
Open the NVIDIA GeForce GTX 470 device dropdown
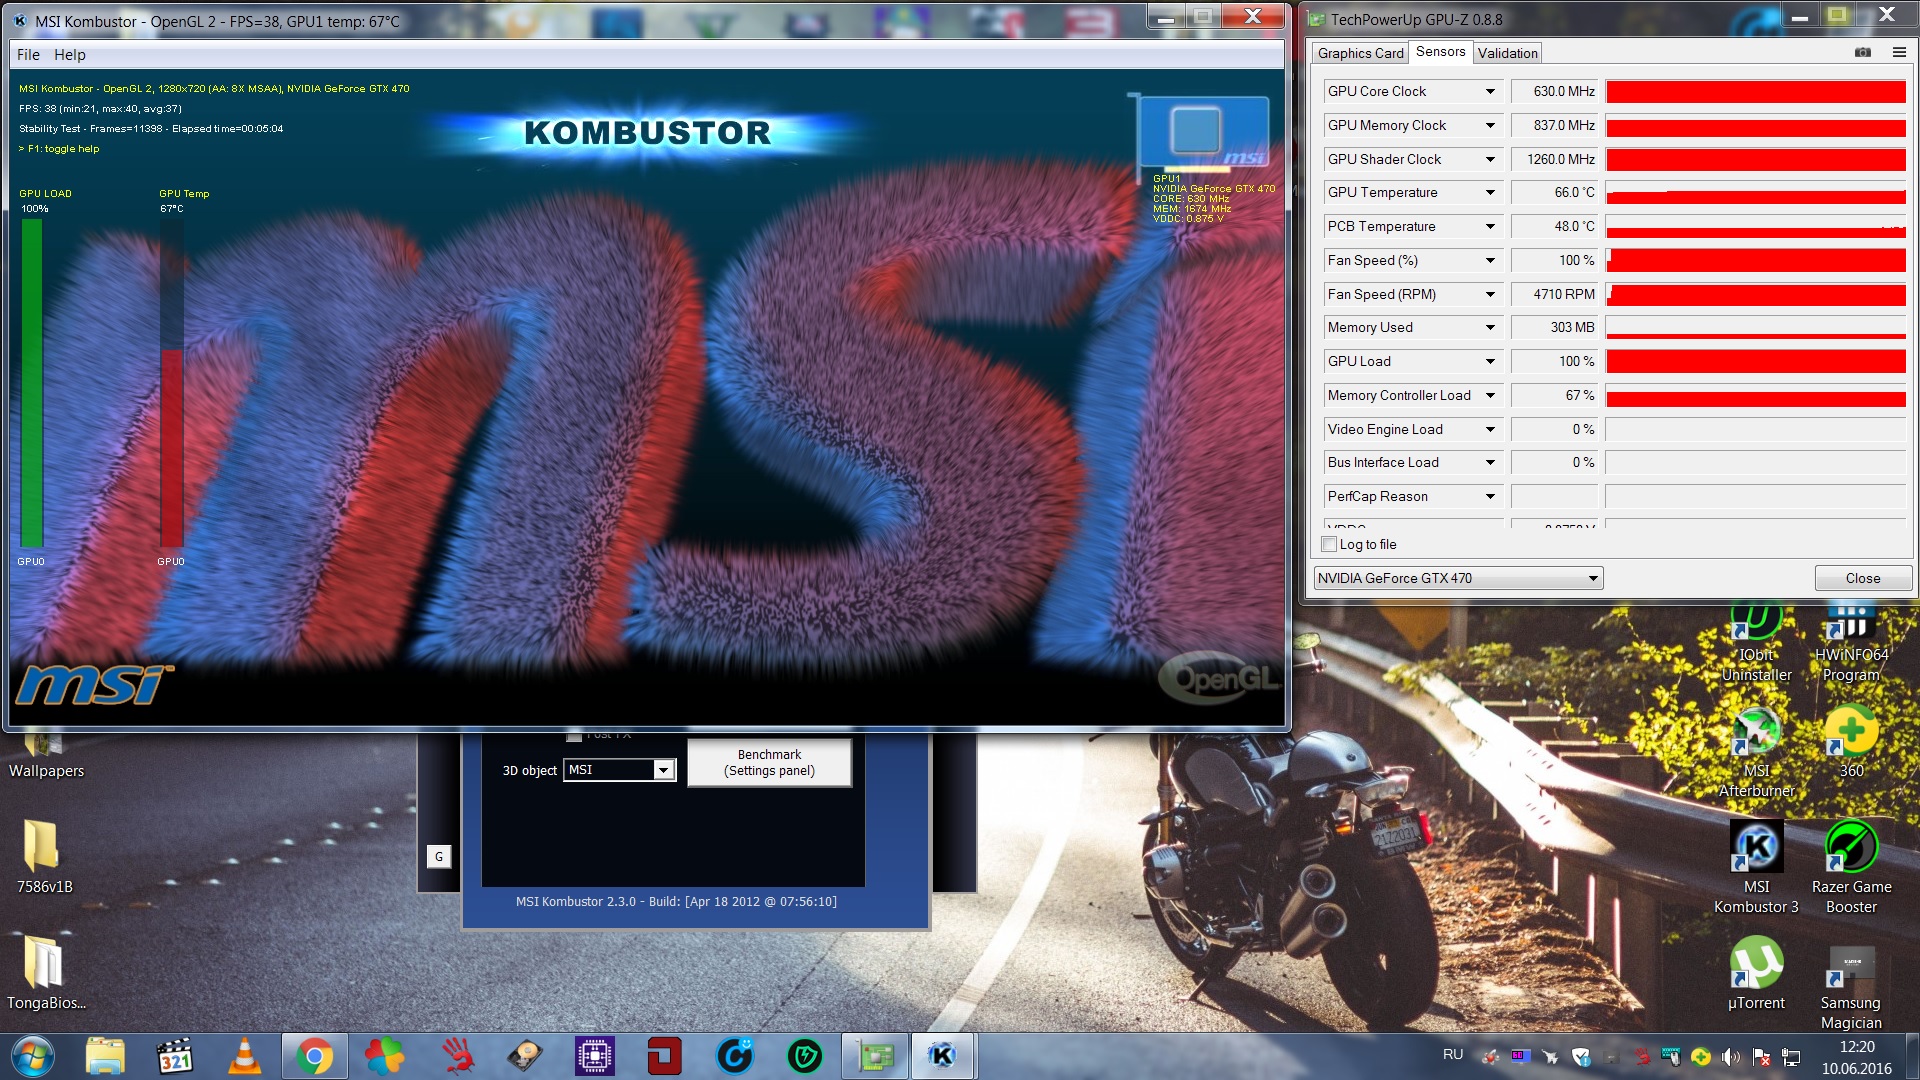1593,578
